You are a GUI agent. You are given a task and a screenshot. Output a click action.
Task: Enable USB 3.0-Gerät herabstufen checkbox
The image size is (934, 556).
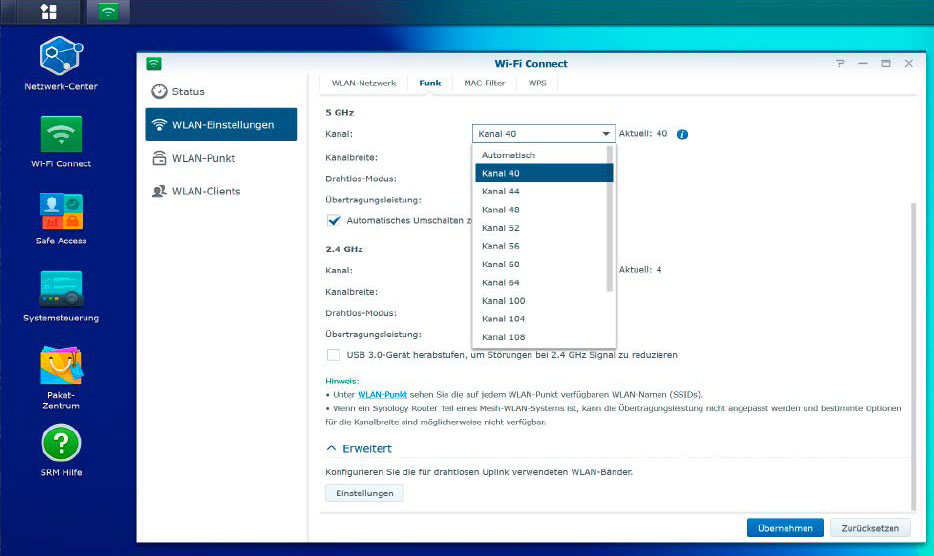point(333,355)
